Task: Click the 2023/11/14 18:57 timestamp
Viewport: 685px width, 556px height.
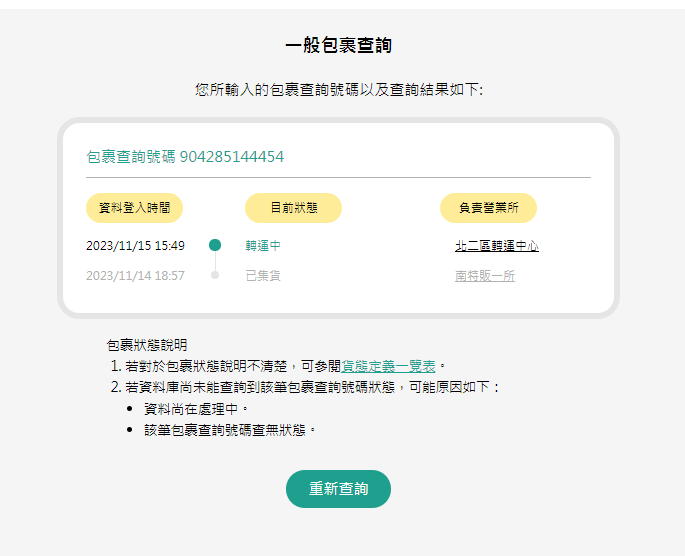Action: (135, 276)
